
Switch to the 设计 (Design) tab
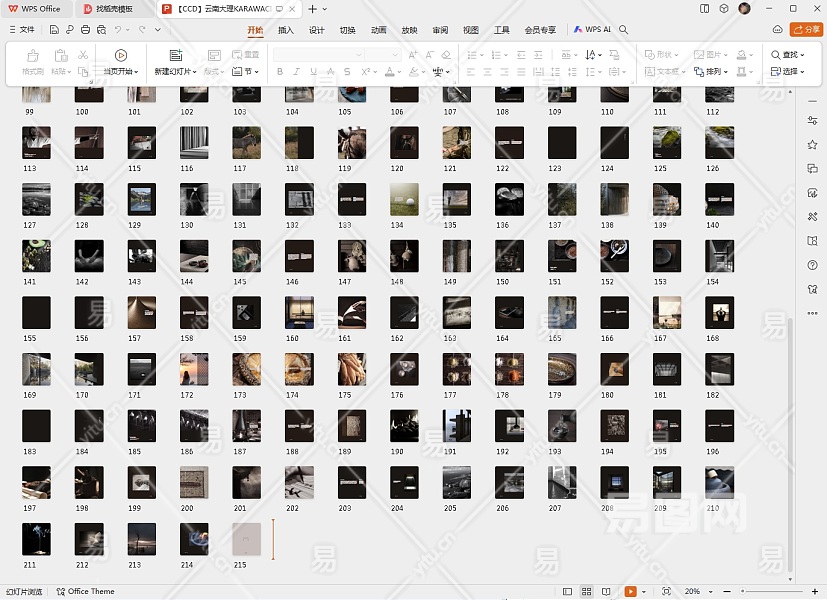coord(316,30)
